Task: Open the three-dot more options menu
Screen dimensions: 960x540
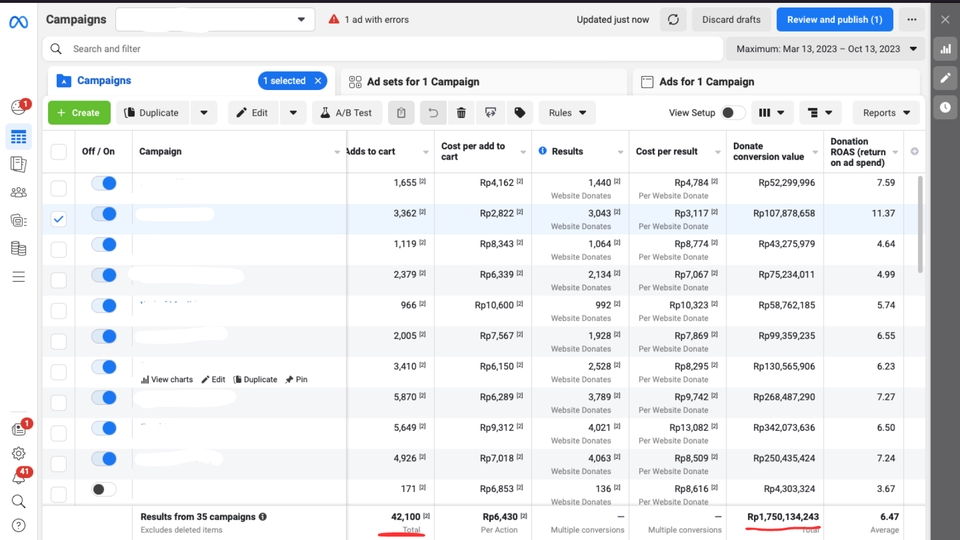Action: [912, 20]
